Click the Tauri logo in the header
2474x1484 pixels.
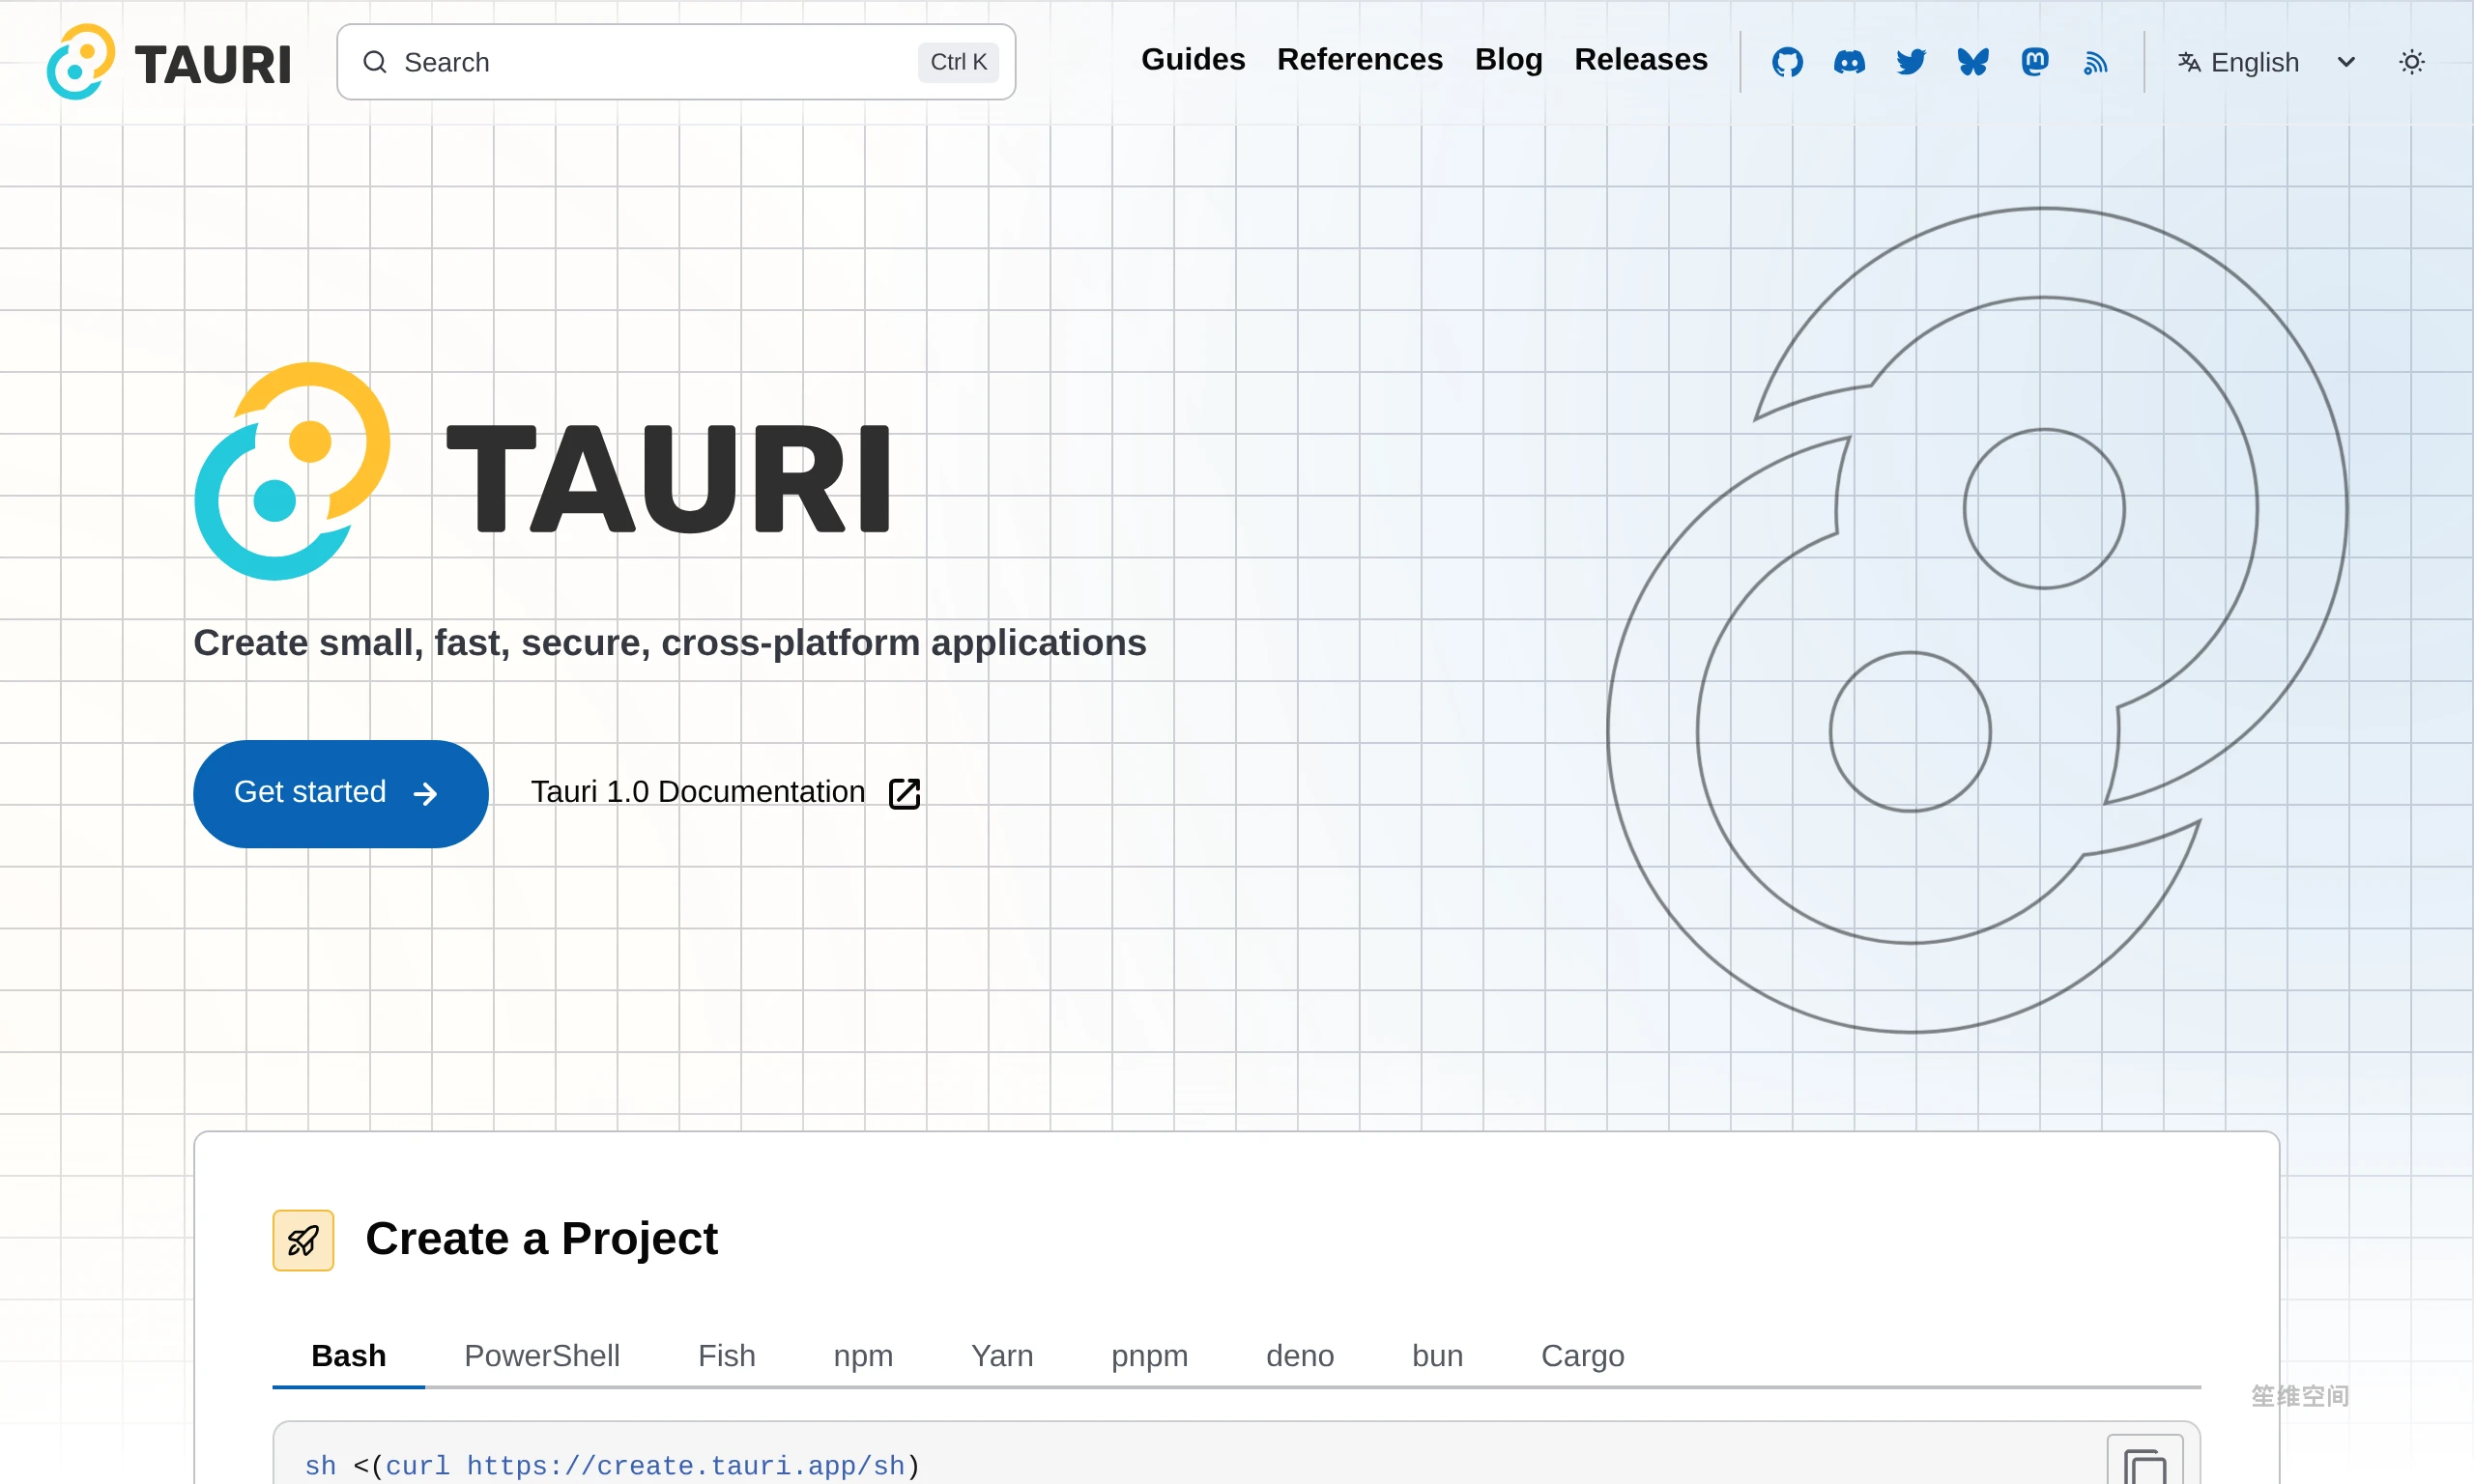tap(169, 62)
